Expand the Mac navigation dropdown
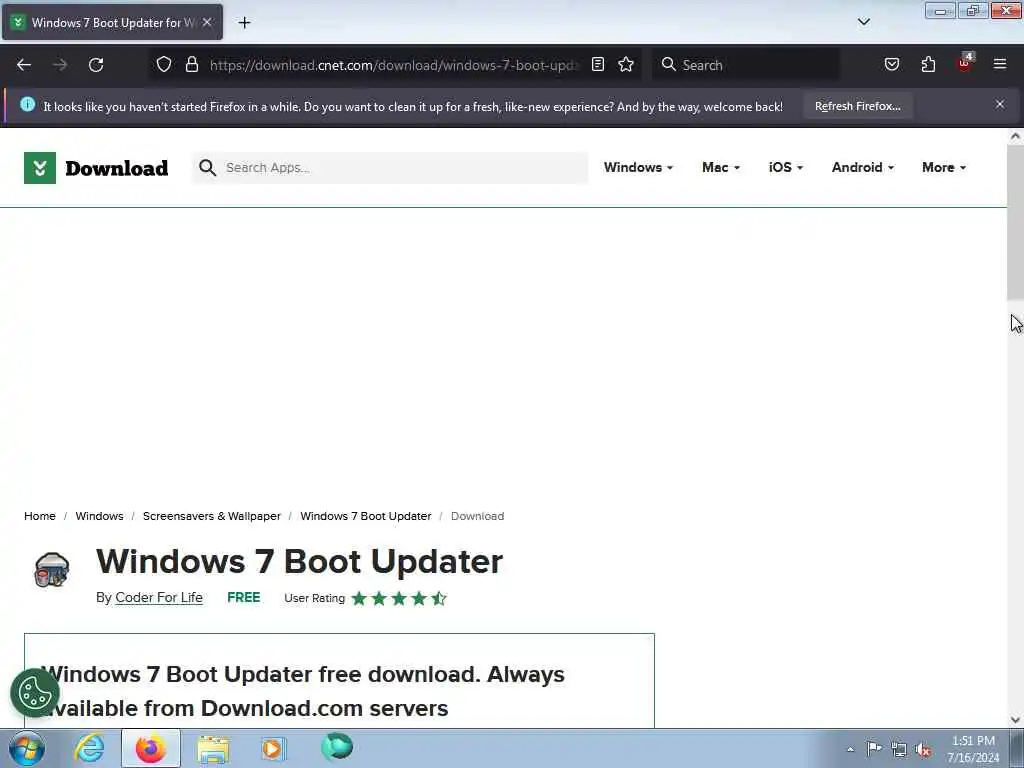 tap(721, 168)
